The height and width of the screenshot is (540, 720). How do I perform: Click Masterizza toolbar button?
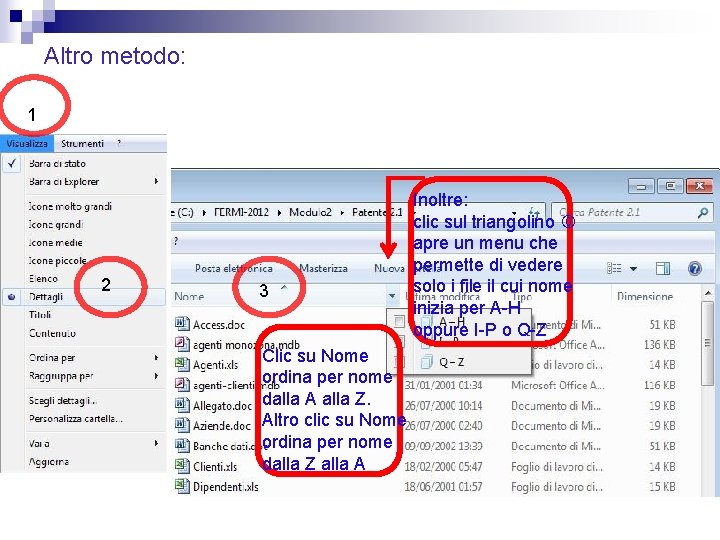(x=323, y=269)
